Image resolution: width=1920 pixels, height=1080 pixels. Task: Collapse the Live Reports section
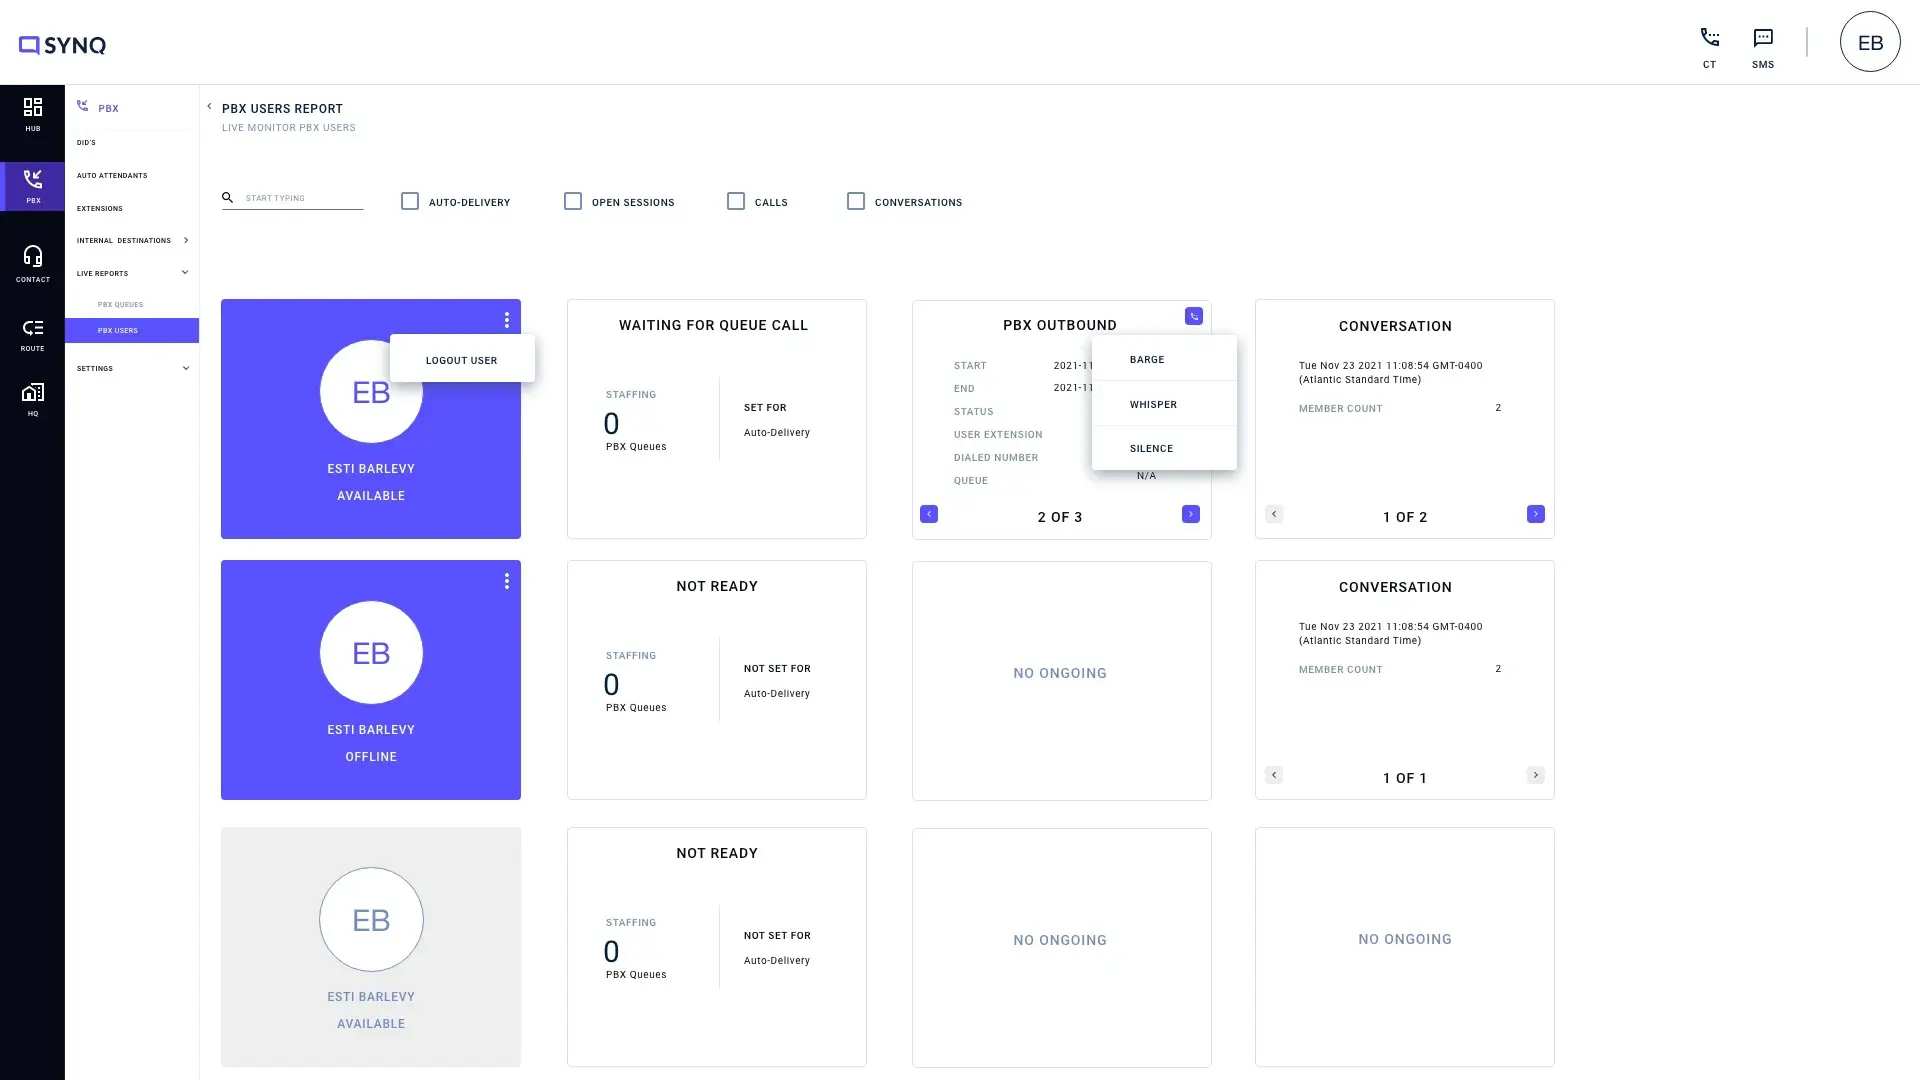point(185,272)
